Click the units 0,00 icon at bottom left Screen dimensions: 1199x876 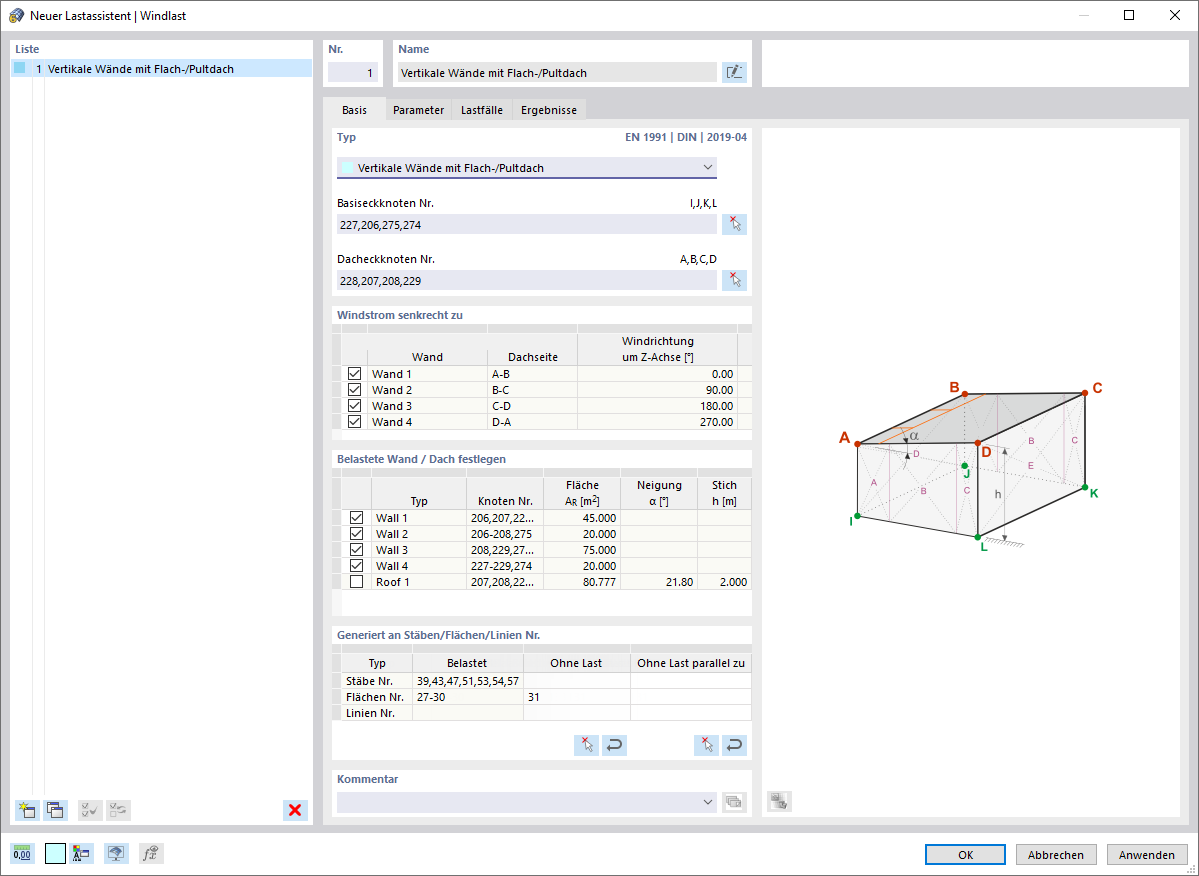click(x=23, y=854)
